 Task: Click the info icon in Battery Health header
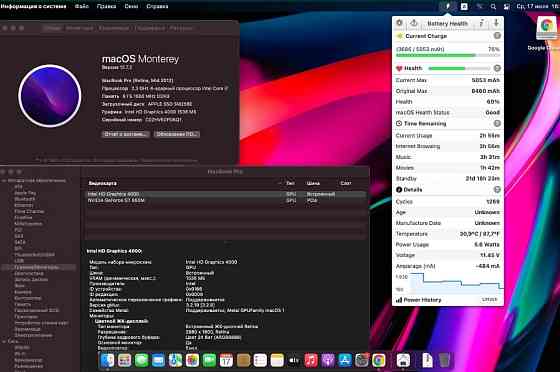click(481, 23)
